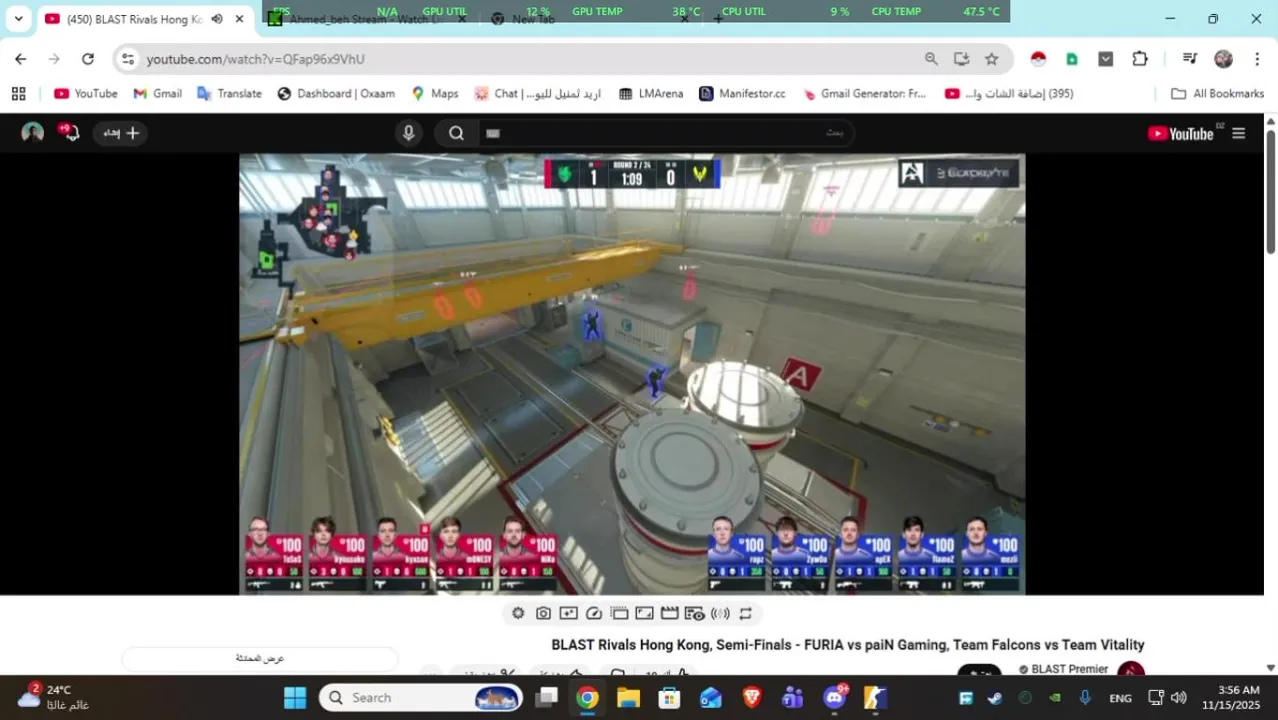1278x720 pixels.
Task: Open the Chrome apps grid shortcut
Action: tap(18, 93)
